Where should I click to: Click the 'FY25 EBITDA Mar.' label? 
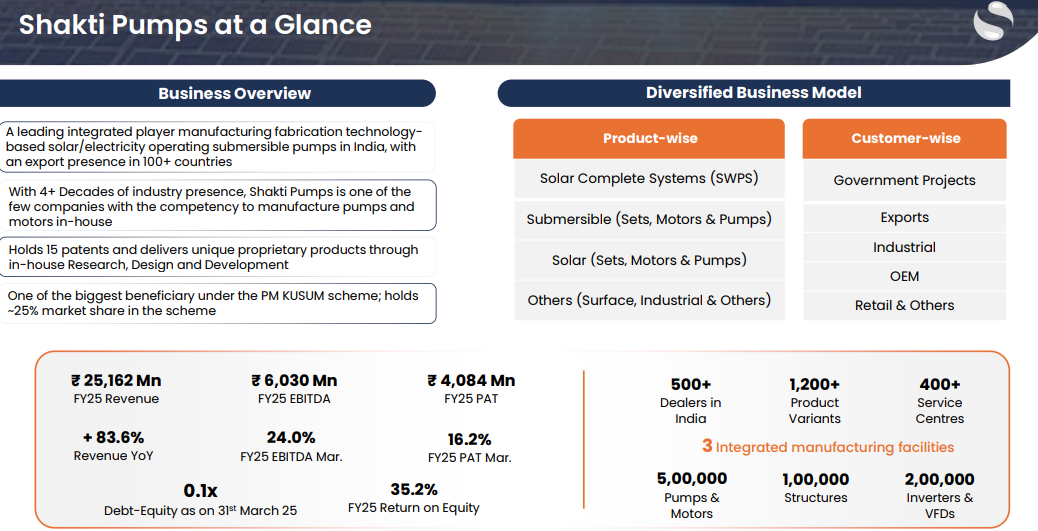291,457
